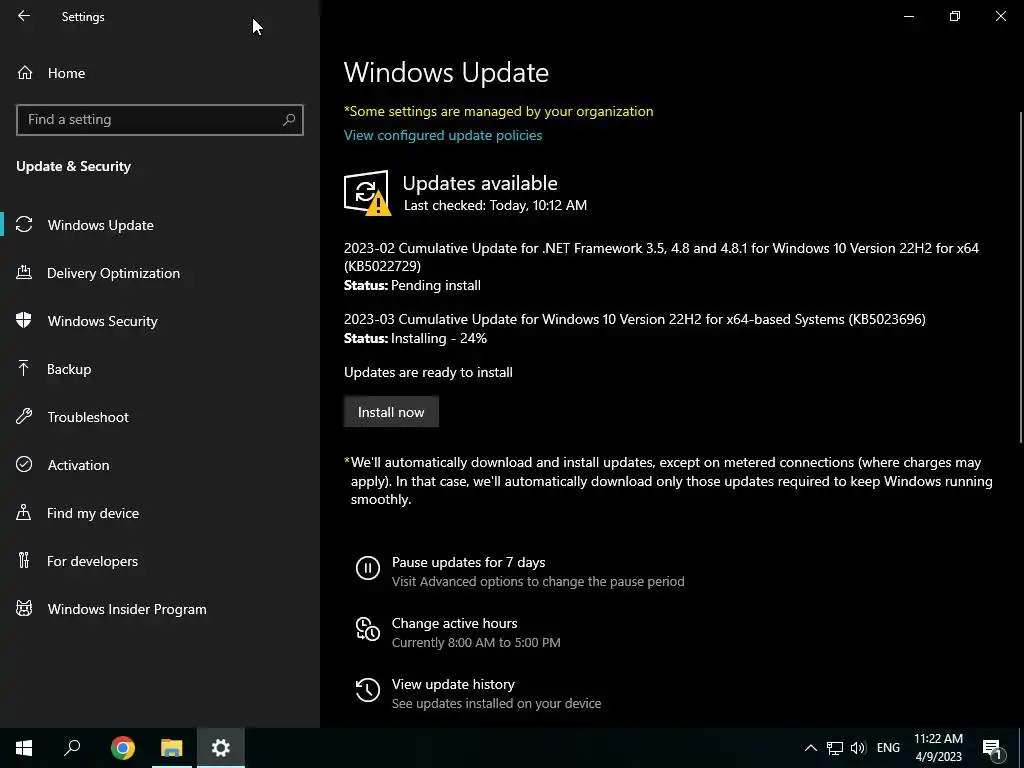The image size is (1024, 768).
Task: Open File Explorer from the taskbar
Action: 172,748
